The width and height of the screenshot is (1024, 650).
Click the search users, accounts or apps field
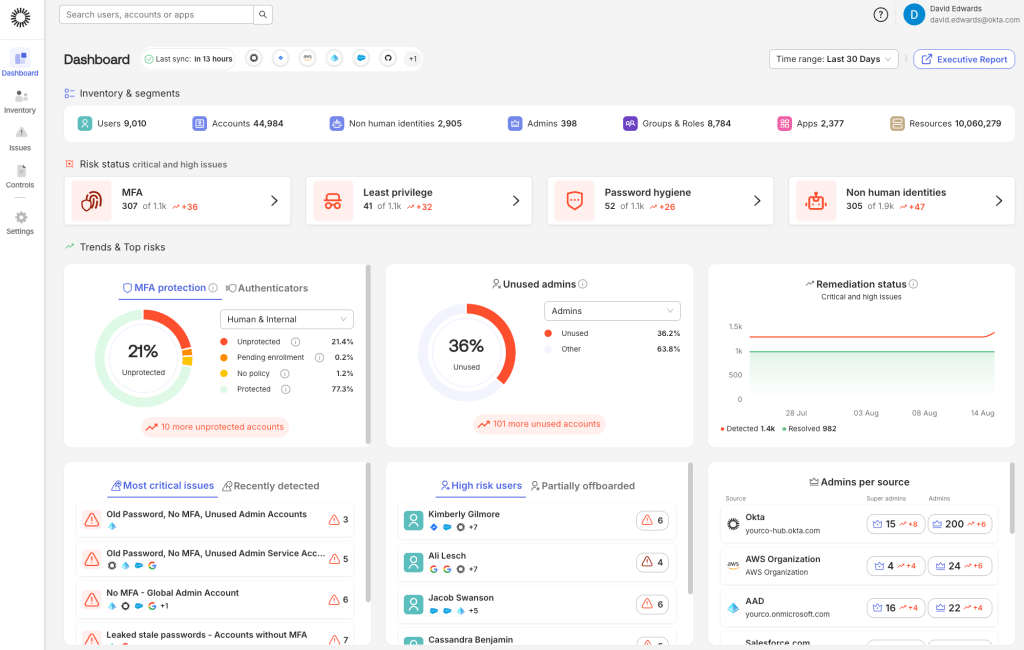(155, 15)
